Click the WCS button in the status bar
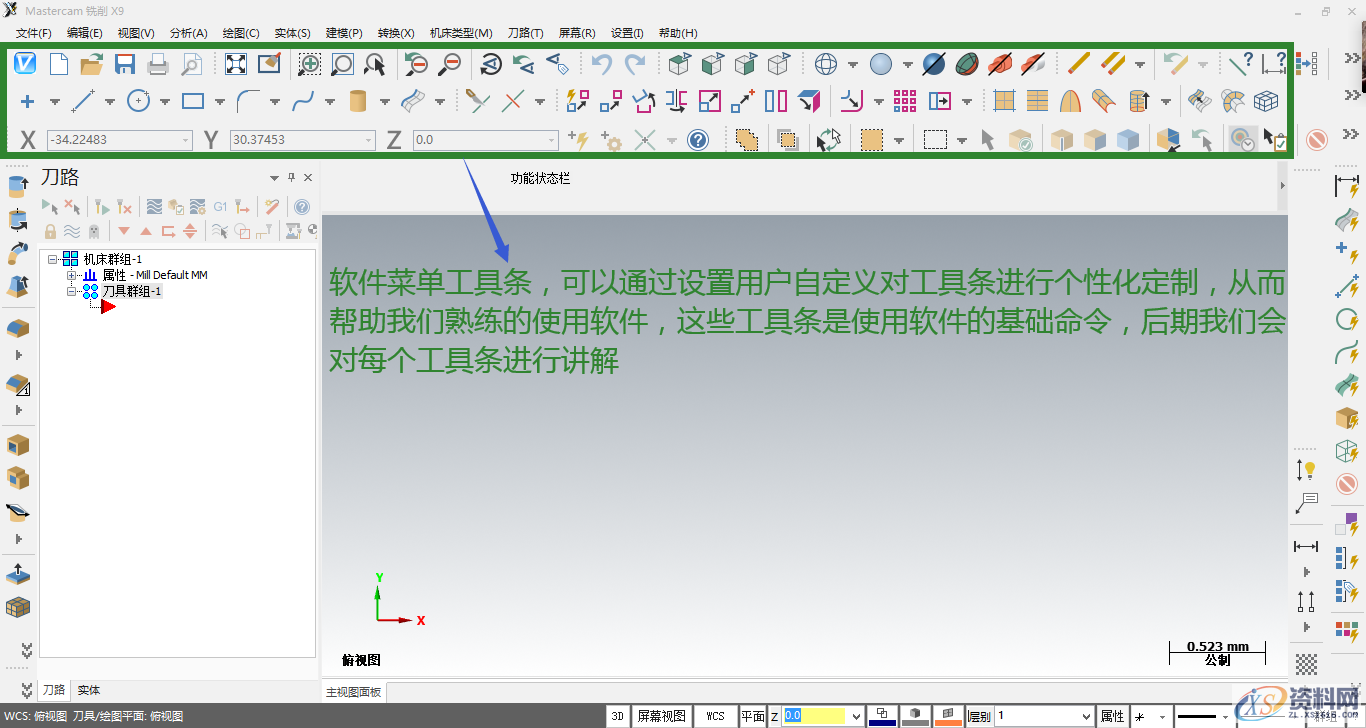This screenshot has height=728, width=1366. coord(715,716)
